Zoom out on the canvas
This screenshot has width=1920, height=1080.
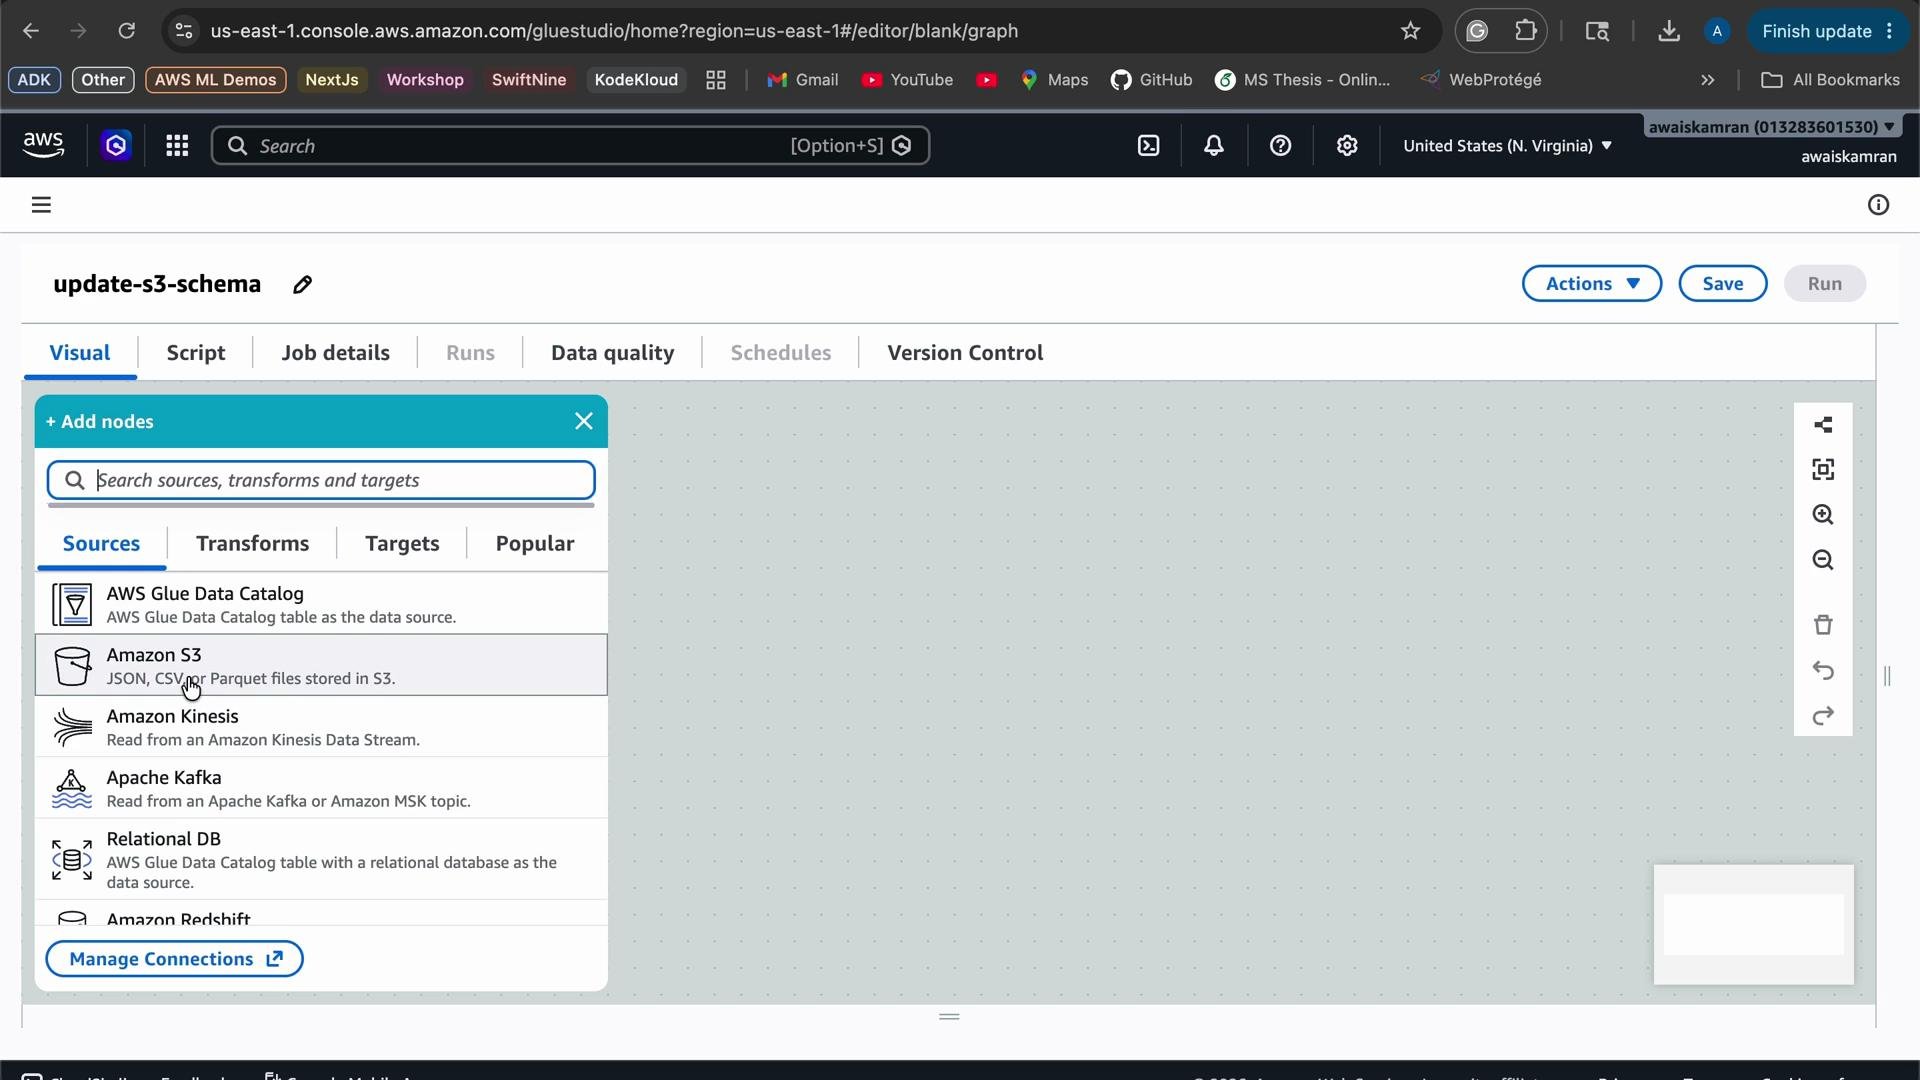[1823, 560]
